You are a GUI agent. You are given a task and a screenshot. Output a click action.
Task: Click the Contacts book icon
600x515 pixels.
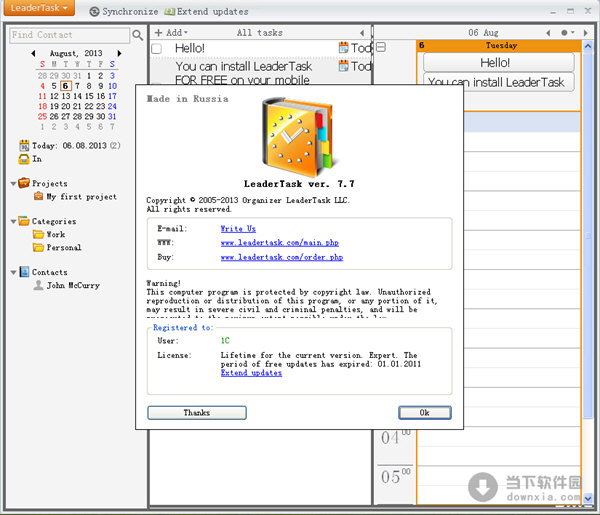(24, 272)
